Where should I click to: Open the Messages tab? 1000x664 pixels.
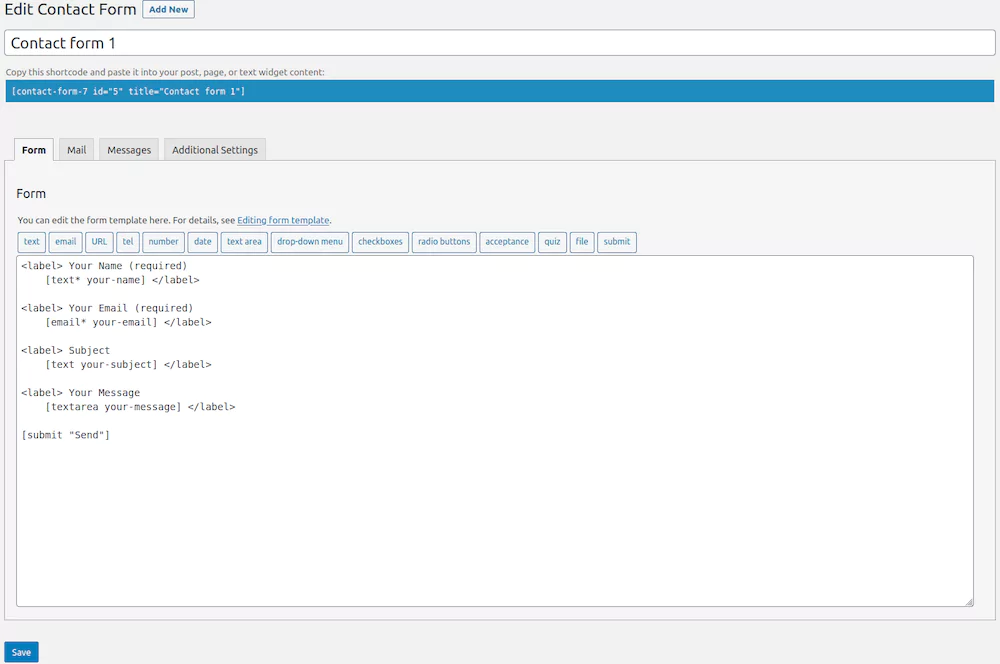[129, 150]
